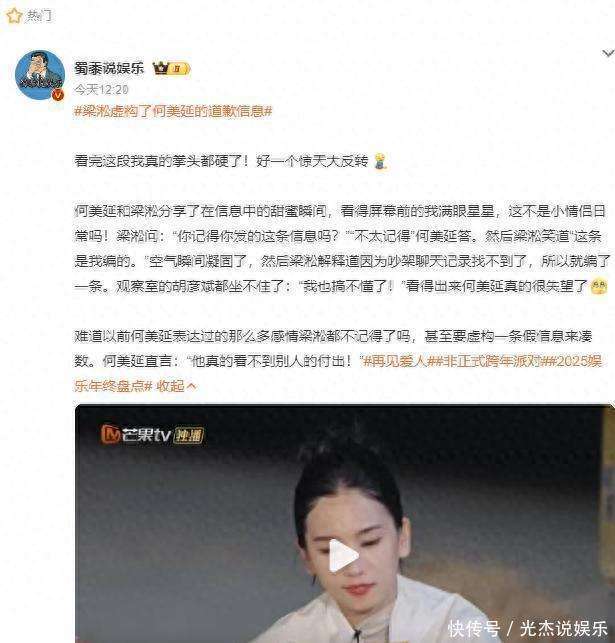Click the post timestamp 今天12:20
Image resolution: width=615 pixels, height=643 pixels.
click(x=101, y=89)
